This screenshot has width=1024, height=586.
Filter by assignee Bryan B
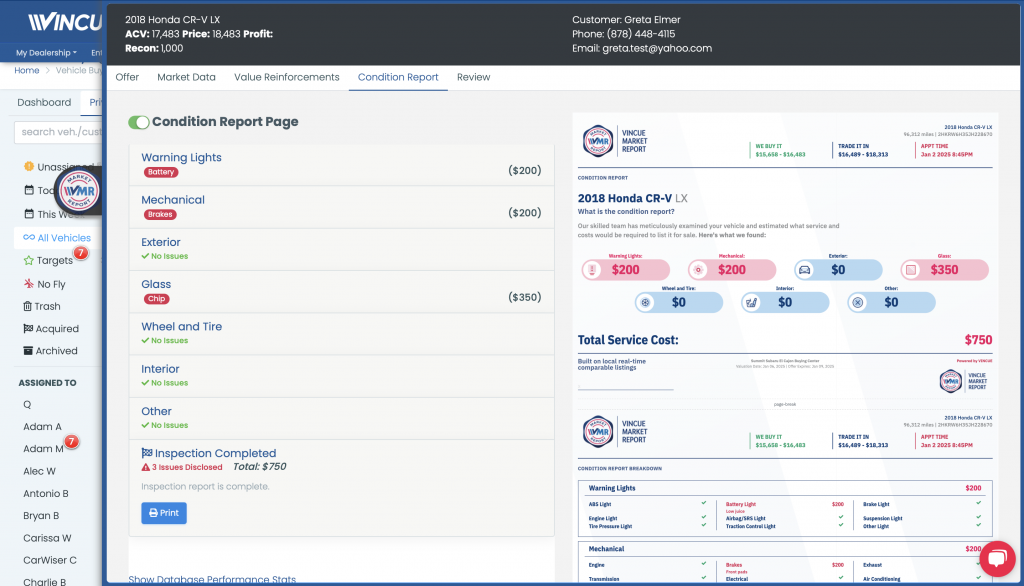[x=41, y=515]
